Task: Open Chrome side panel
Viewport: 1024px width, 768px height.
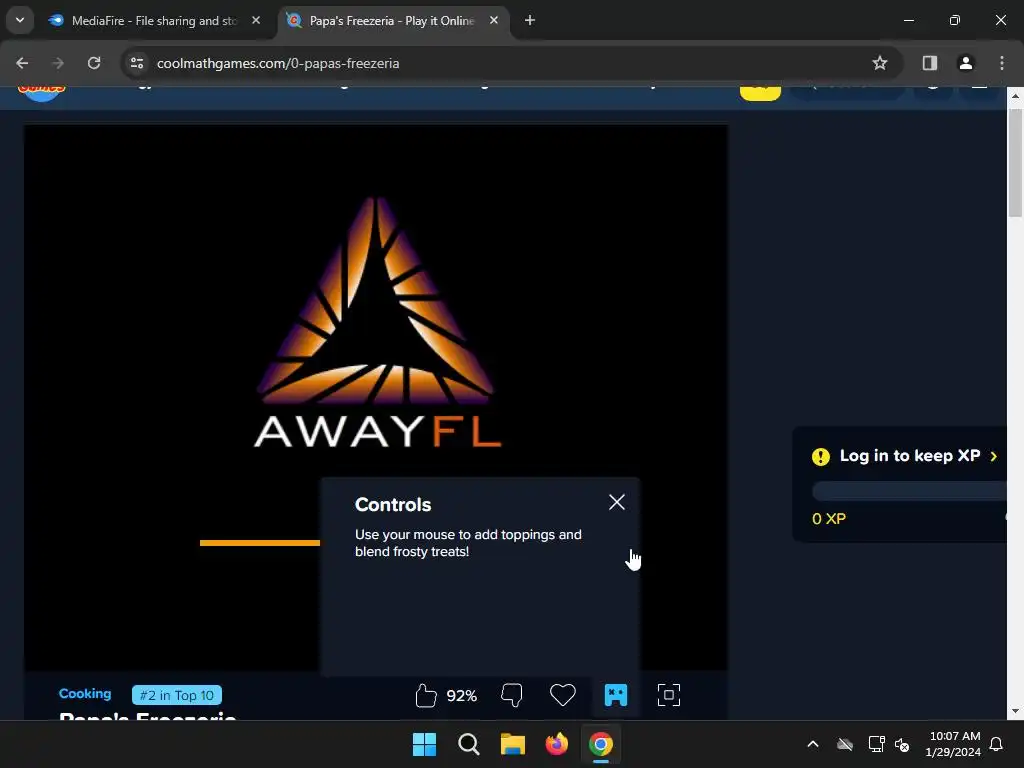Action: (x=929, y=63)
